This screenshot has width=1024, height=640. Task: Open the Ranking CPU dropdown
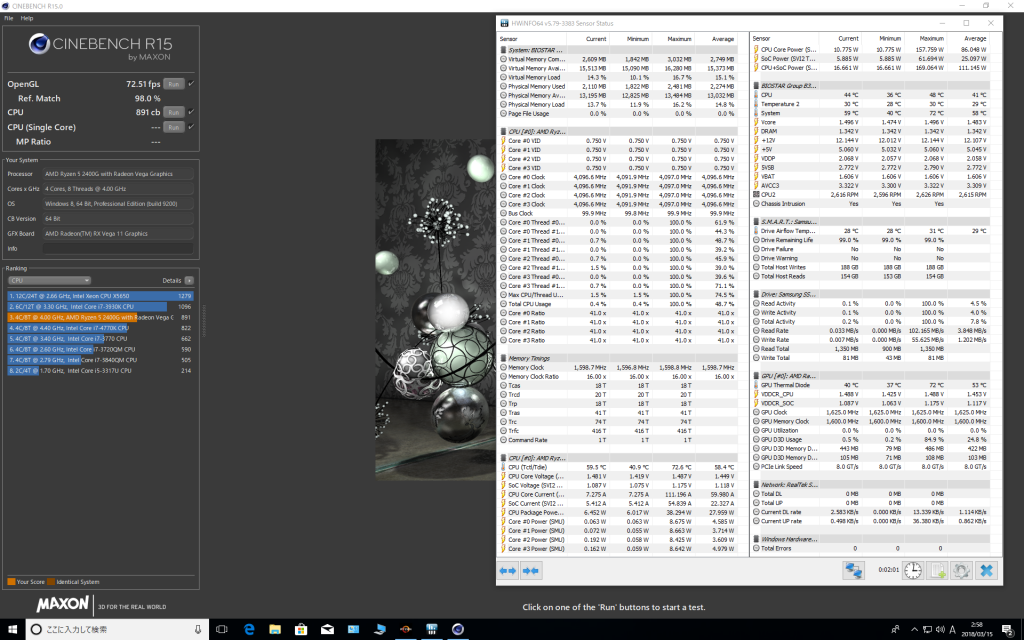coord(49,280)
